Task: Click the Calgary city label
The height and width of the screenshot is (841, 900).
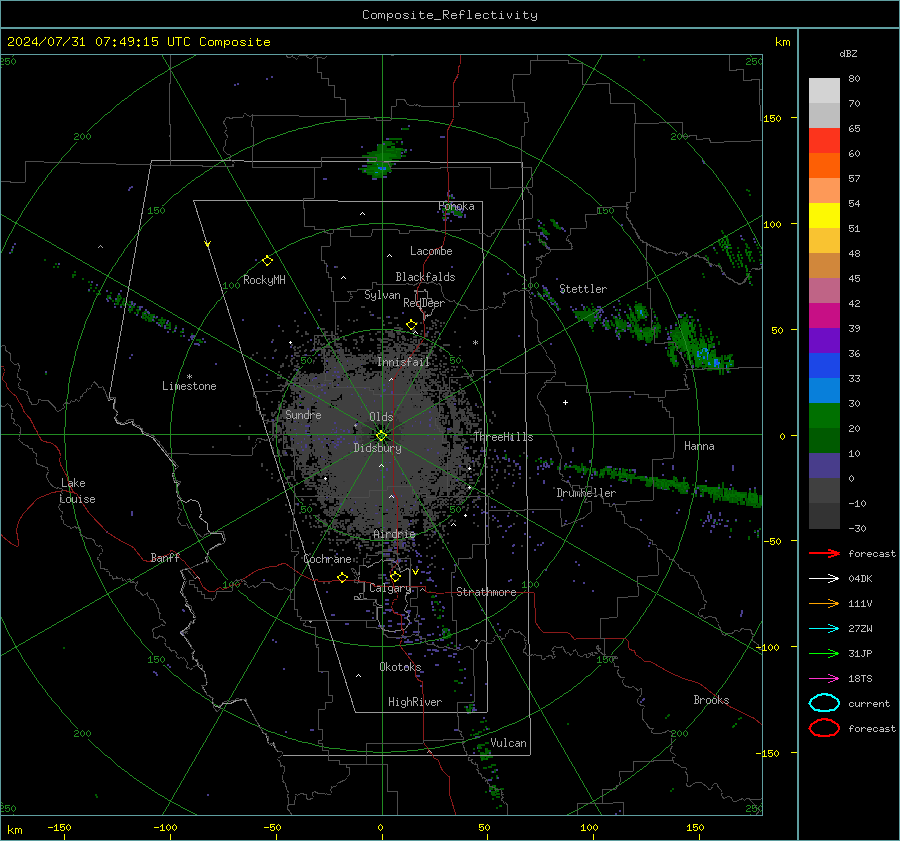Action: click(x=390, y=588)
